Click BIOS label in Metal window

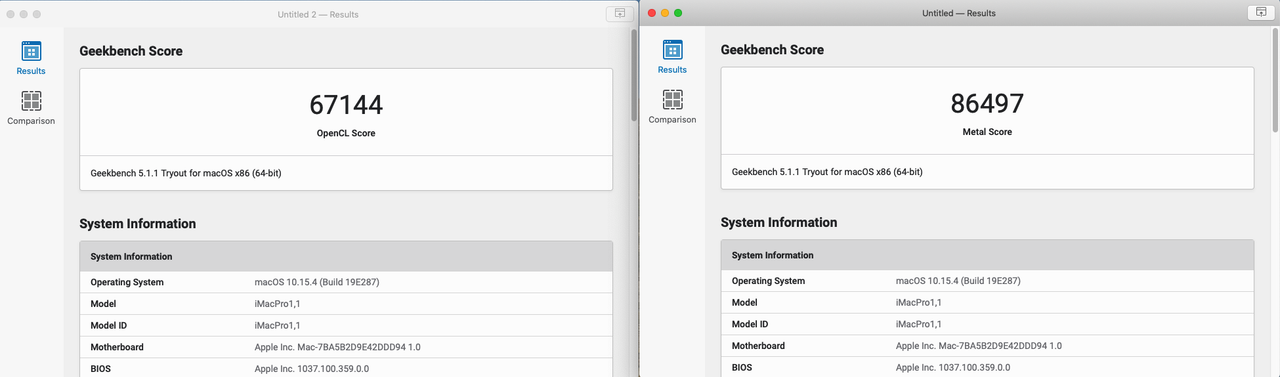tap(742, 367)
